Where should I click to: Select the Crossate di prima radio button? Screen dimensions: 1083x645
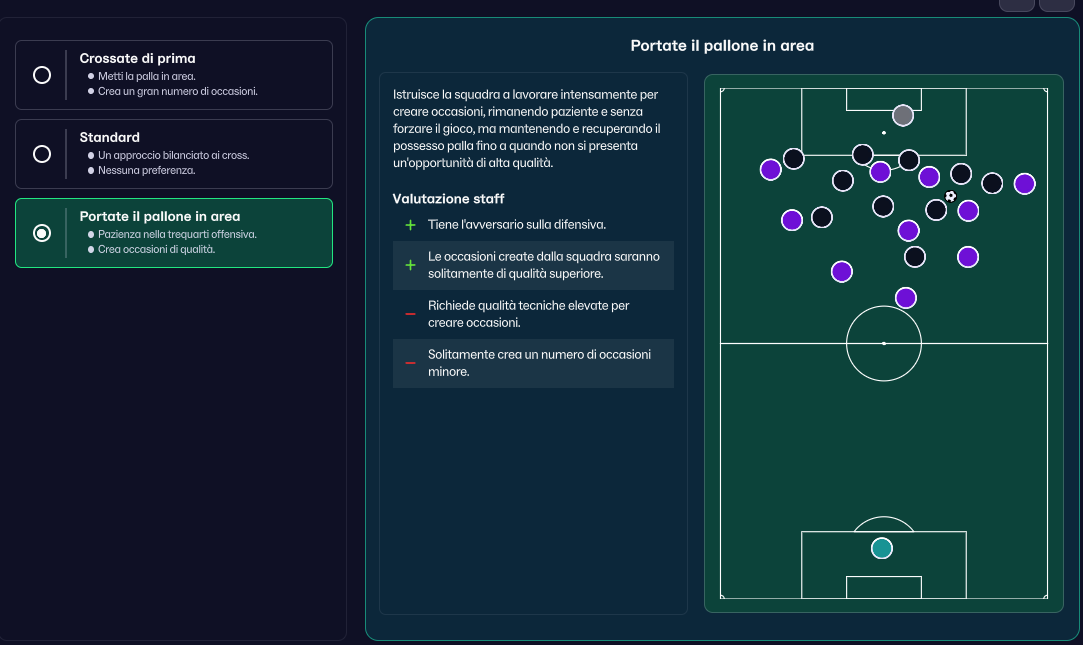(x=42, y=75)
